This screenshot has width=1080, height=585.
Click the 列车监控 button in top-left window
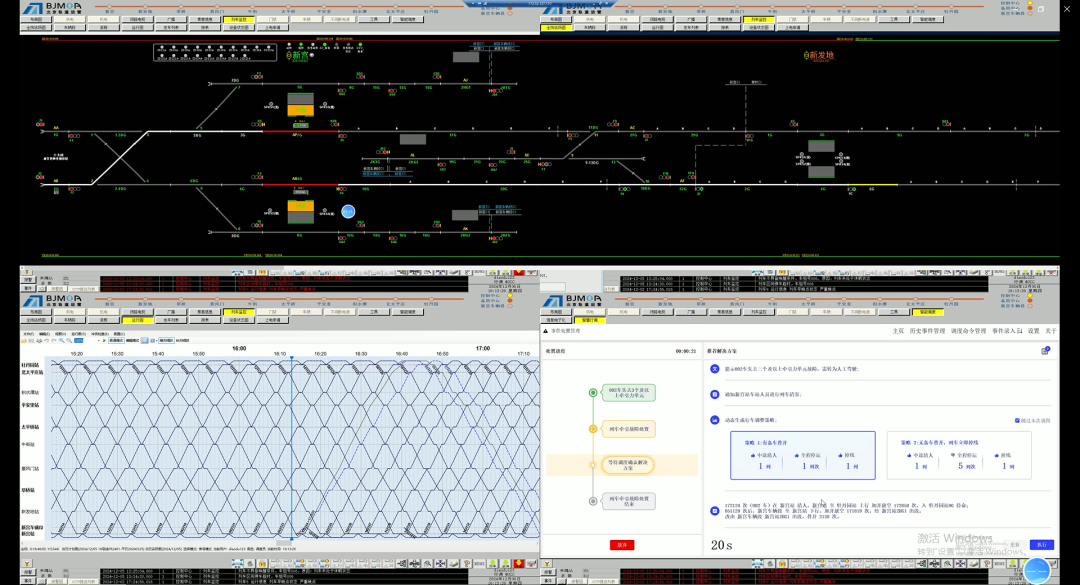[240, 19]
